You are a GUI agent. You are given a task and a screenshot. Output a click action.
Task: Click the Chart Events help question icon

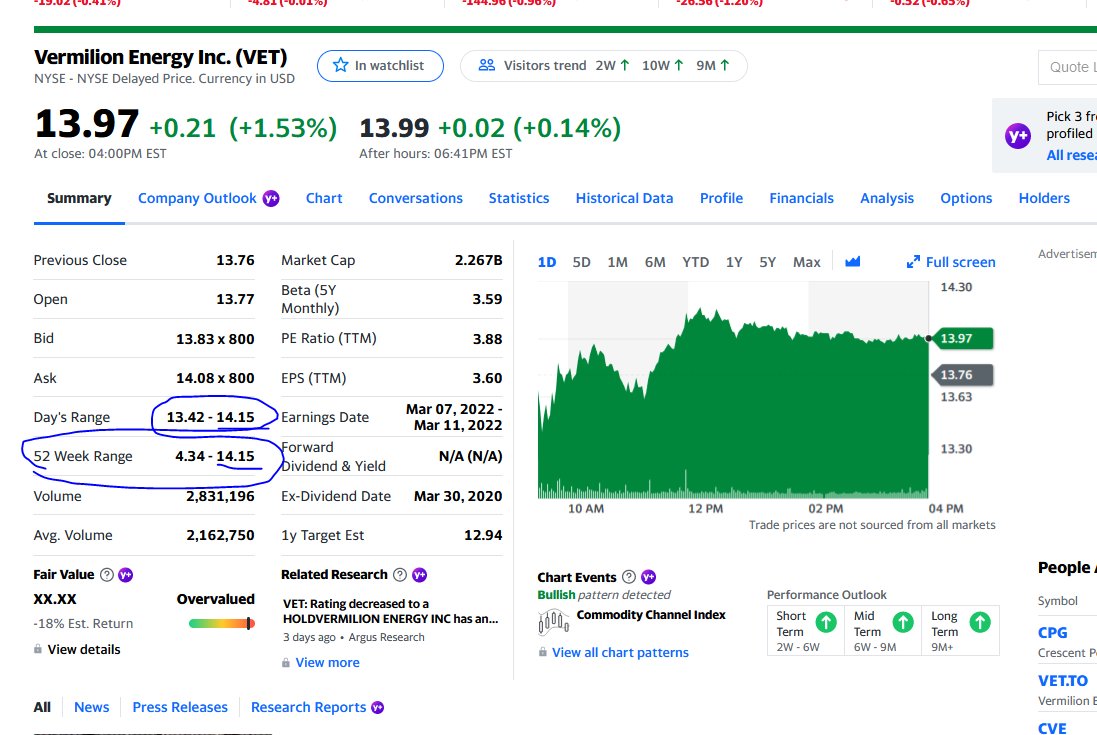click(x=629, y=577)
